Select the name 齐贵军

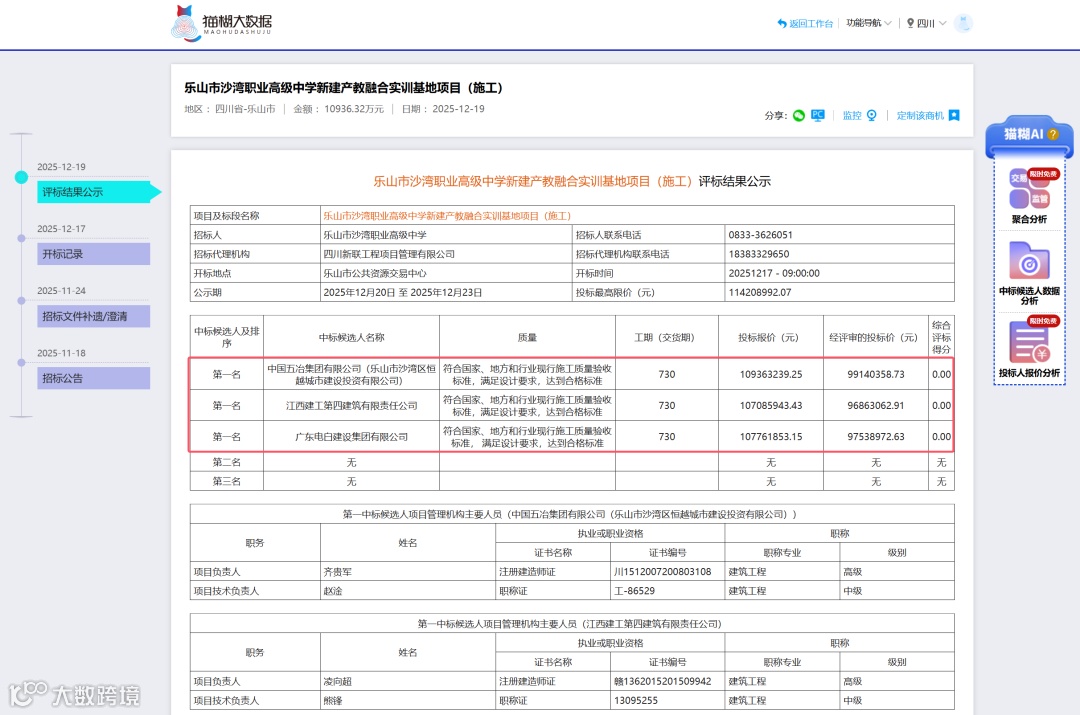(338, 572)
